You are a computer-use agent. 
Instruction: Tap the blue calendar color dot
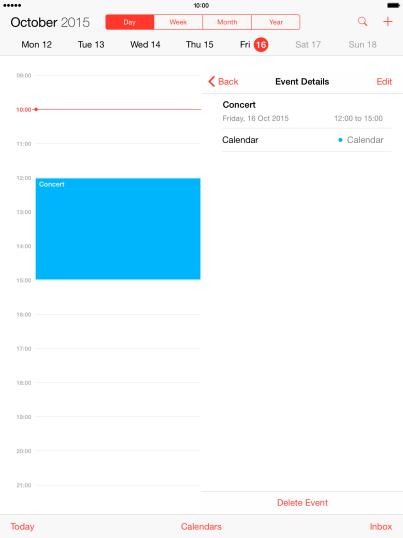pos(340,140)
